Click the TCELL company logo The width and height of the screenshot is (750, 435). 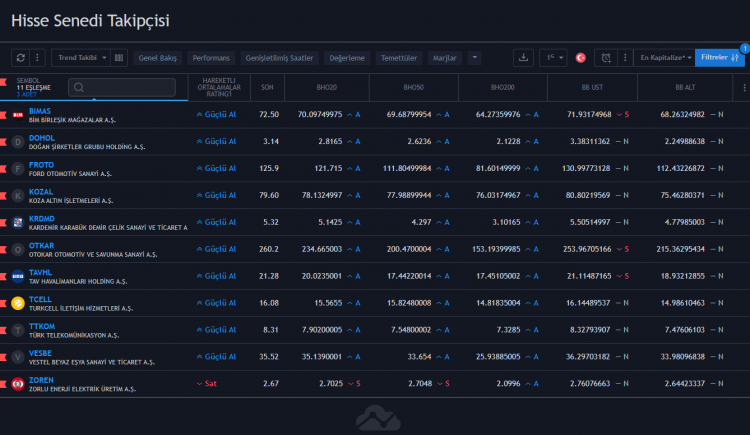click(18, 303)
